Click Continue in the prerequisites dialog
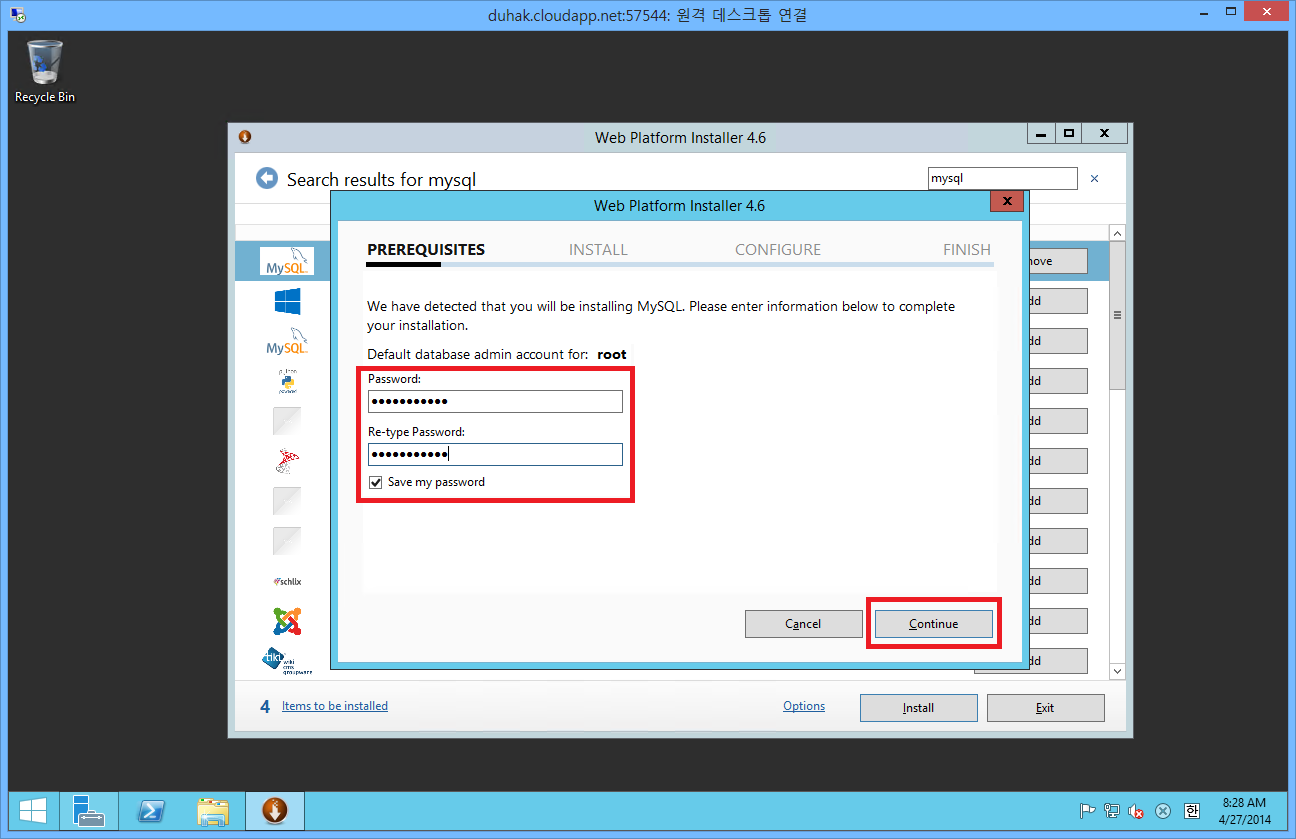 click(934, 624)
